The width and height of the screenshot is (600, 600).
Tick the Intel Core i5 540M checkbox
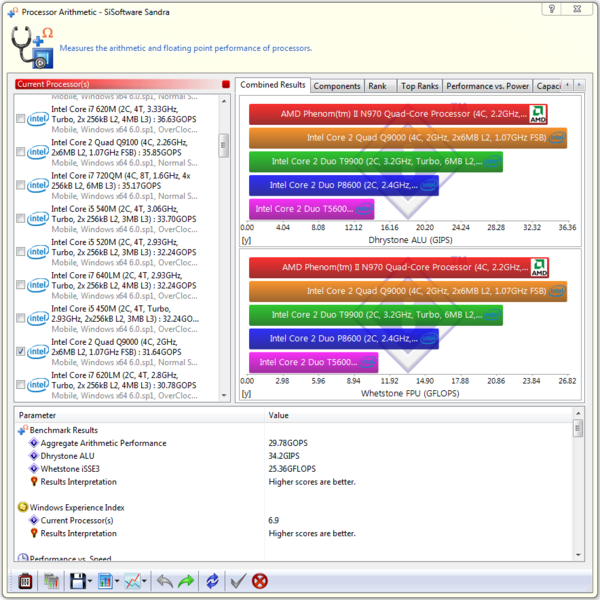[x=21, y=218]
